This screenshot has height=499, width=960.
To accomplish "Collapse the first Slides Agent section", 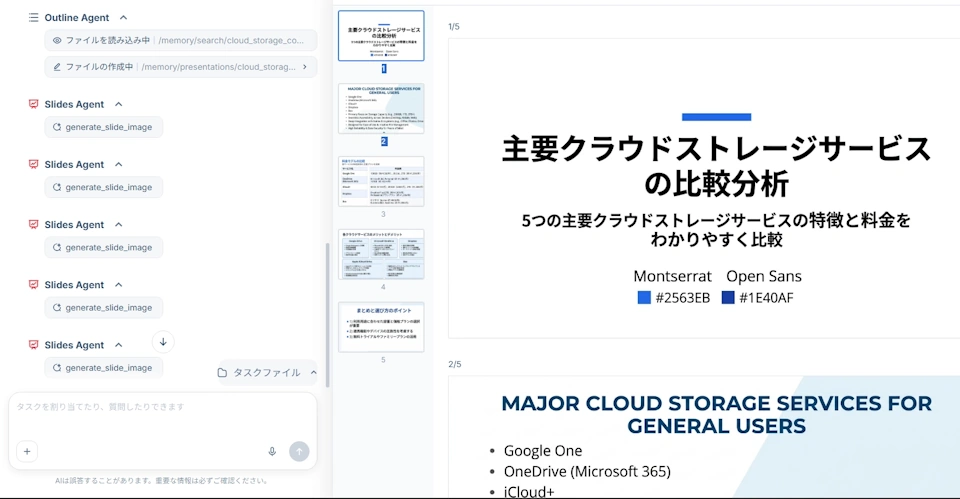I will pos(118,104).
